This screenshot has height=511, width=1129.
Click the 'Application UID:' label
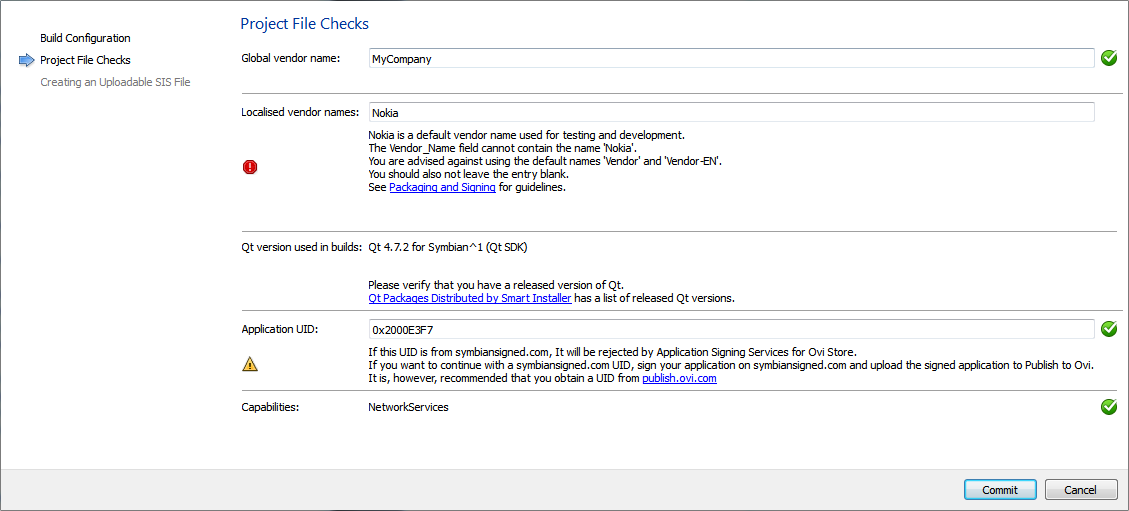click(x=279, y=329)
